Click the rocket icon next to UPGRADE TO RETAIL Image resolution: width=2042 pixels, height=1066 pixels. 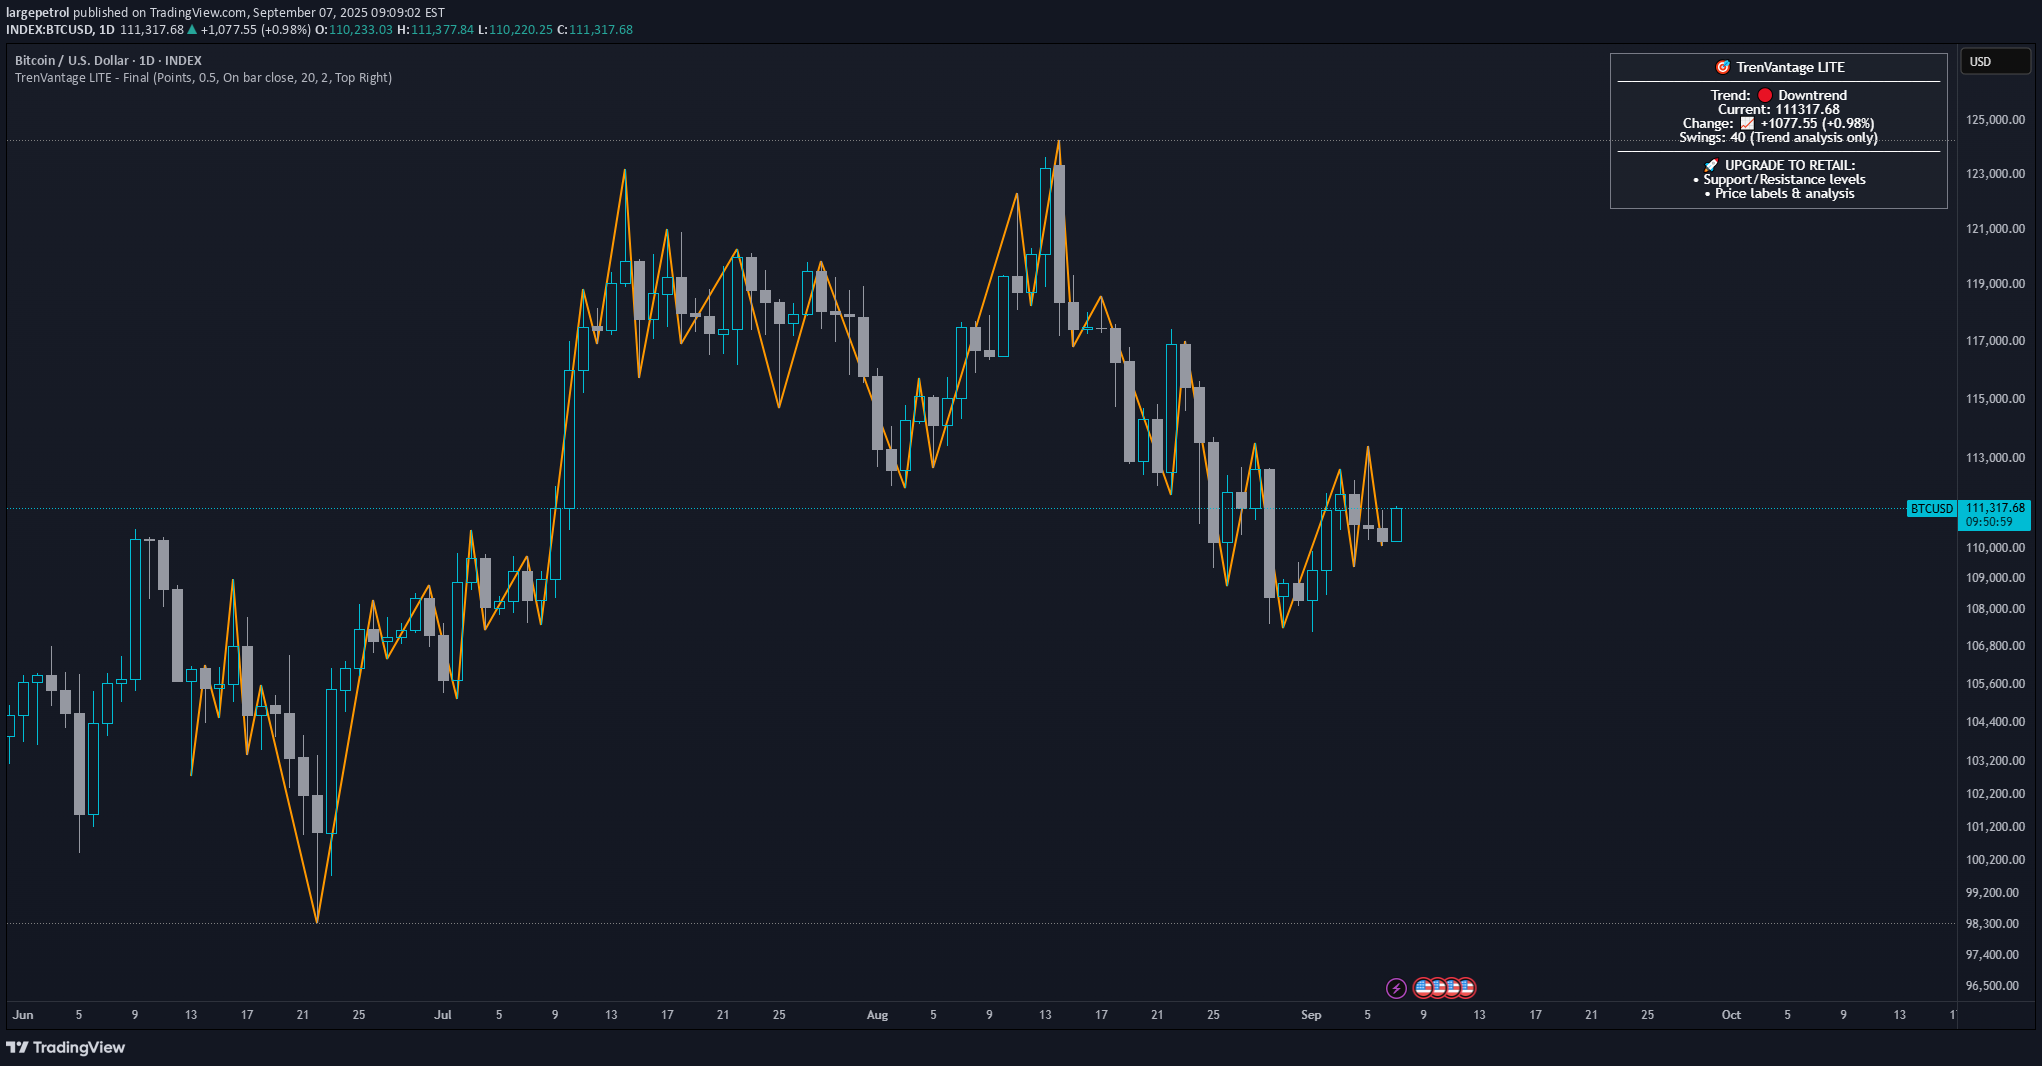coord(1712,166)
